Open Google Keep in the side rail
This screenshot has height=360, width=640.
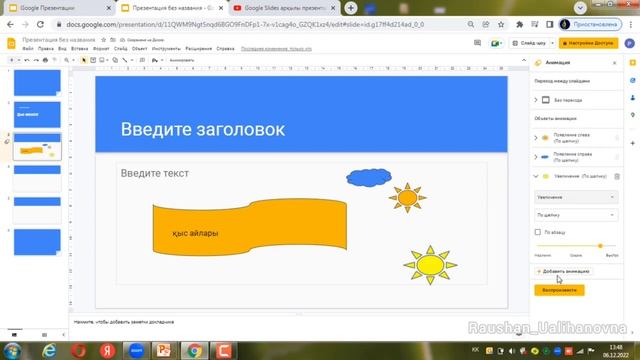click(633, 63)
